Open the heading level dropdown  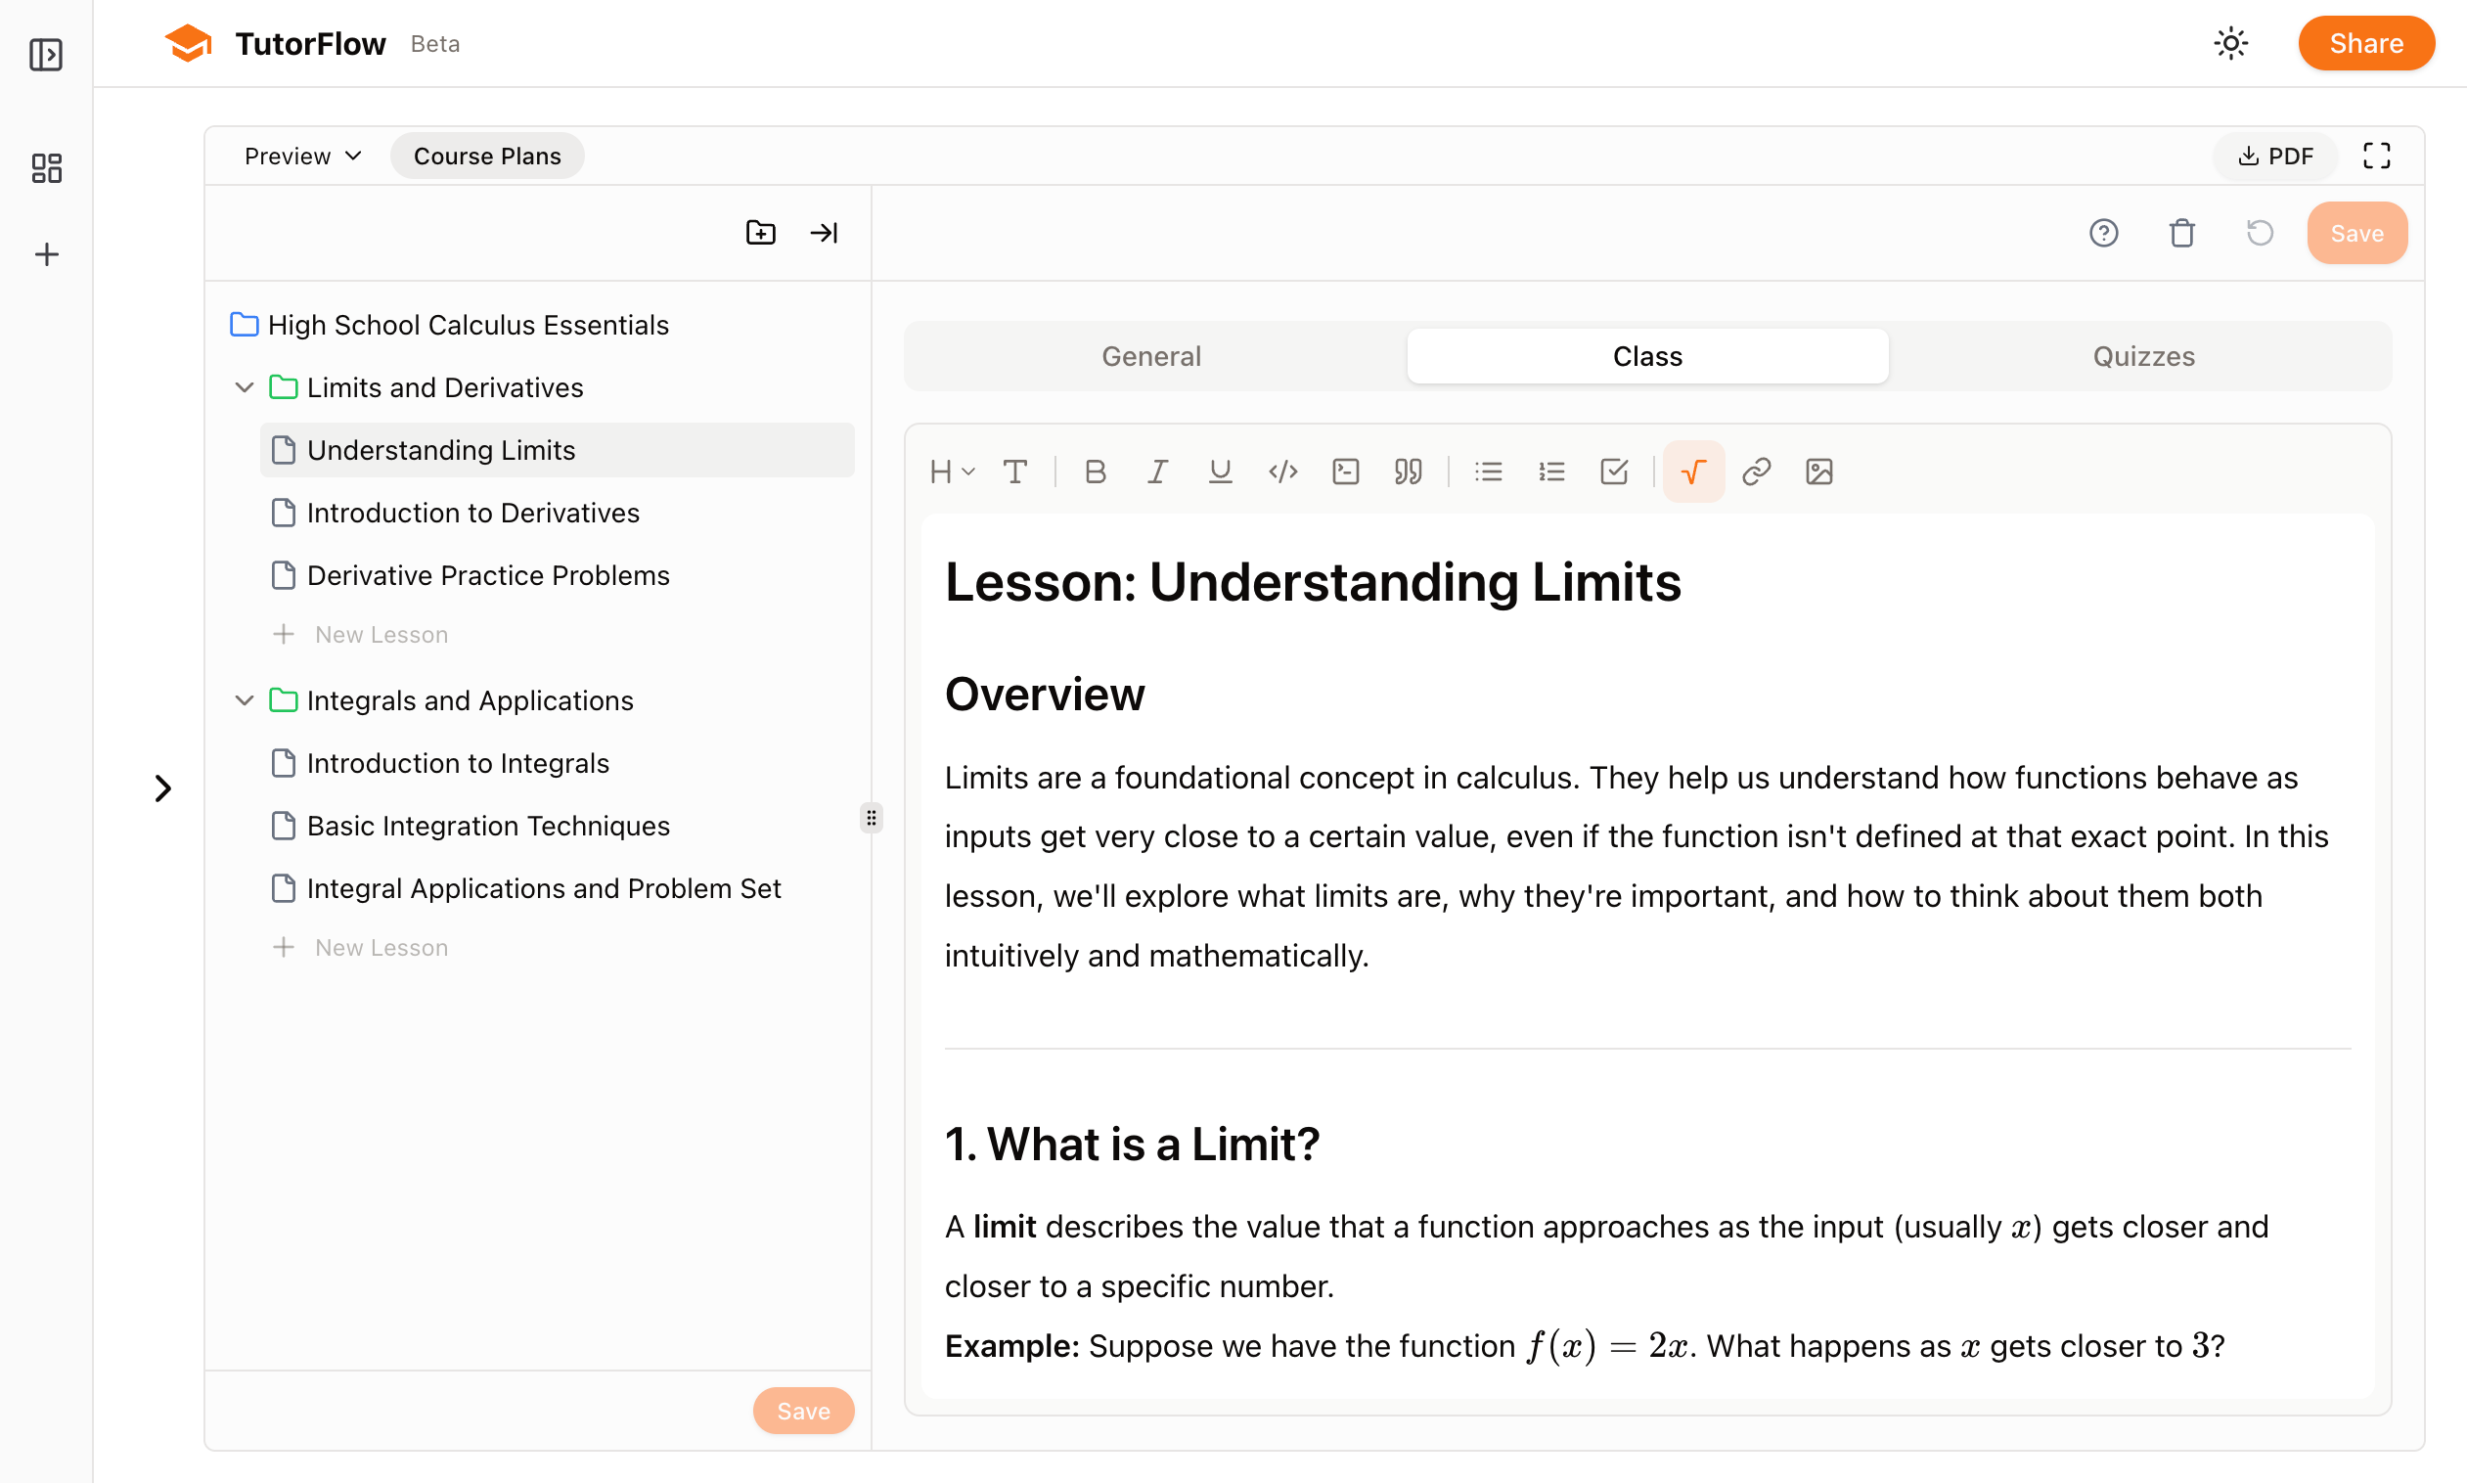(x=951, y=471)
